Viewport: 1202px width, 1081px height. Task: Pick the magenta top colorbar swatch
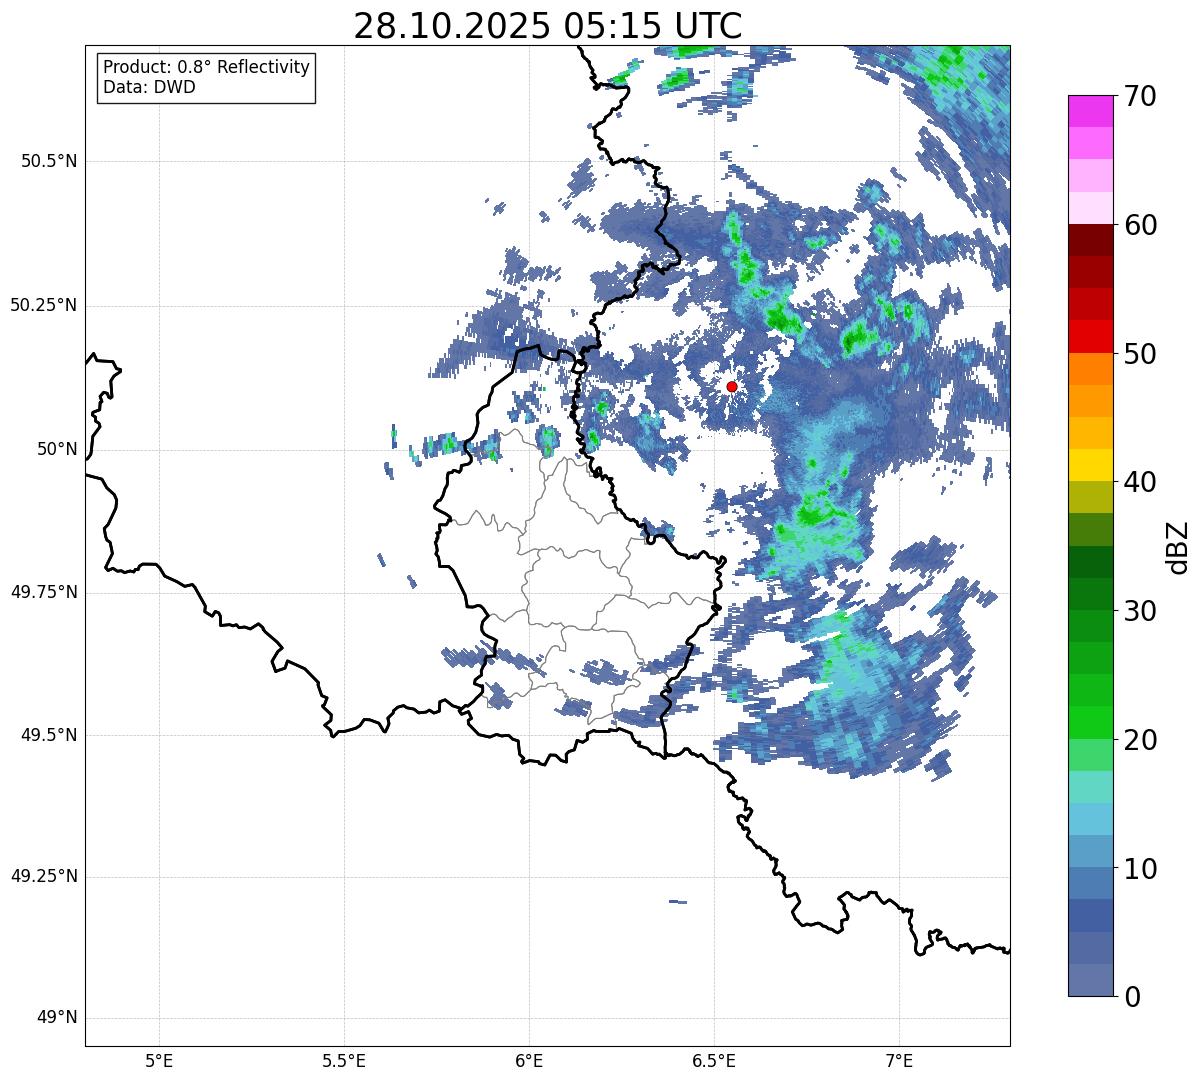click(1090, 111)
